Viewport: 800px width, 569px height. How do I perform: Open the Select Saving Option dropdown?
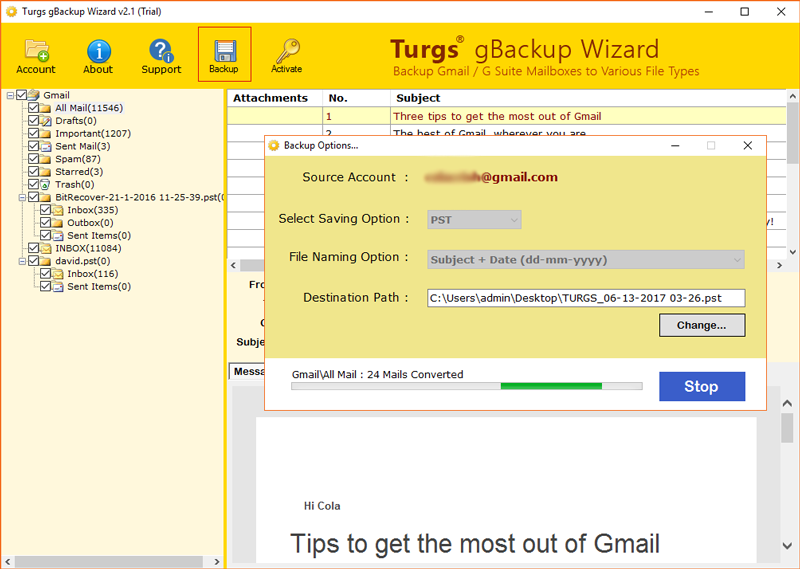(x=474, y=220)
